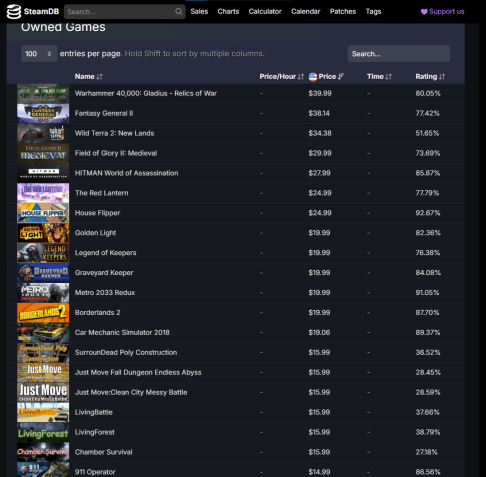Open HITMAN World of Assassination thumbnail
Viewport: 486px width, 477px height.
[x=43, y=173]
